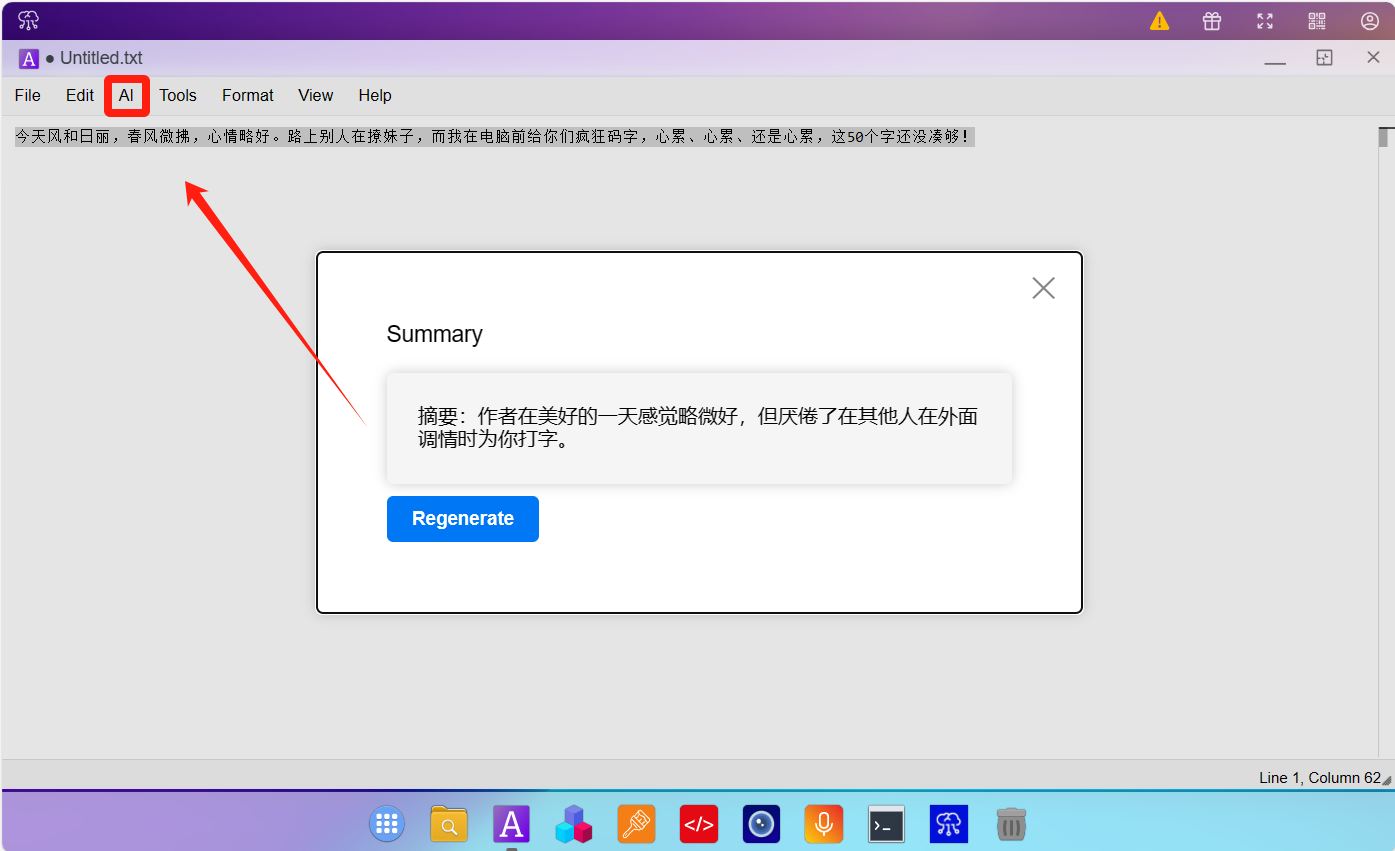
Task: Show the QR code icon
Action: (x=1317, y=21)
